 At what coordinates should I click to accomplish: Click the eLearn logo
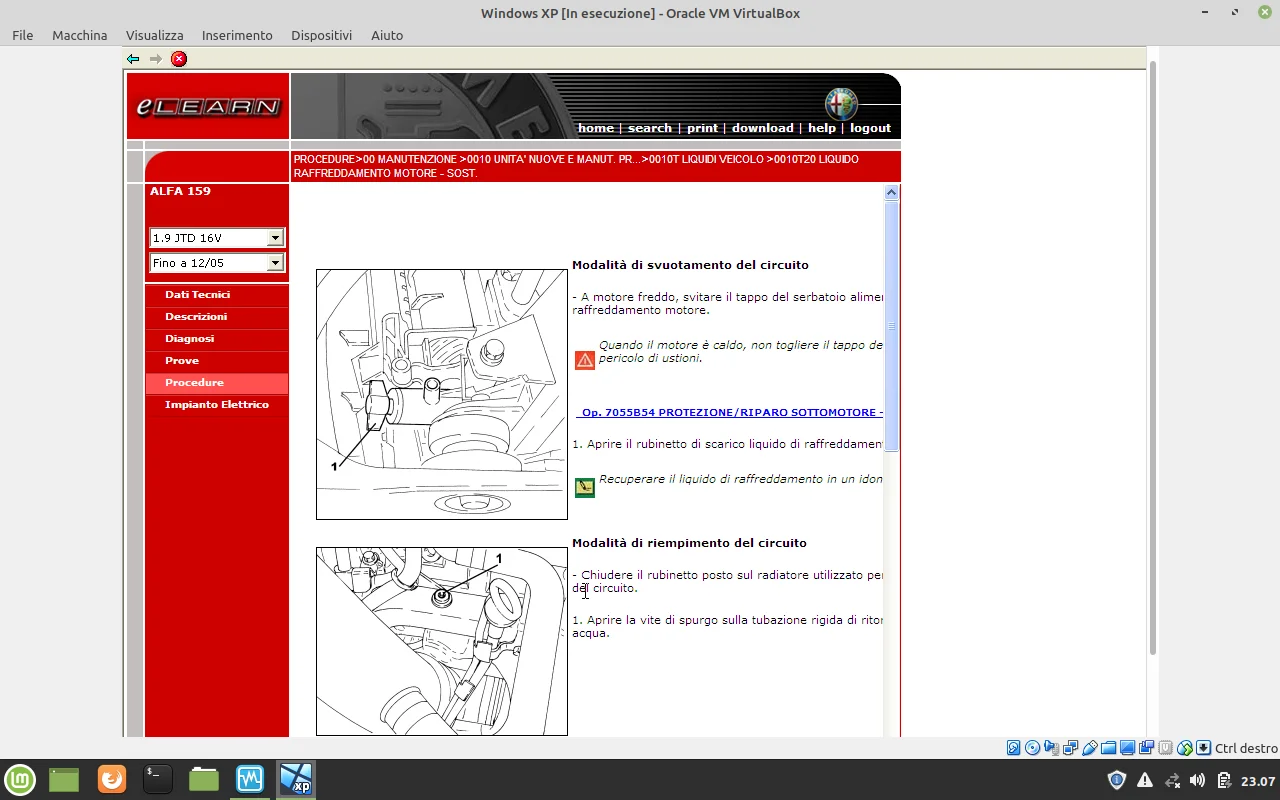(x=208, y=106)
